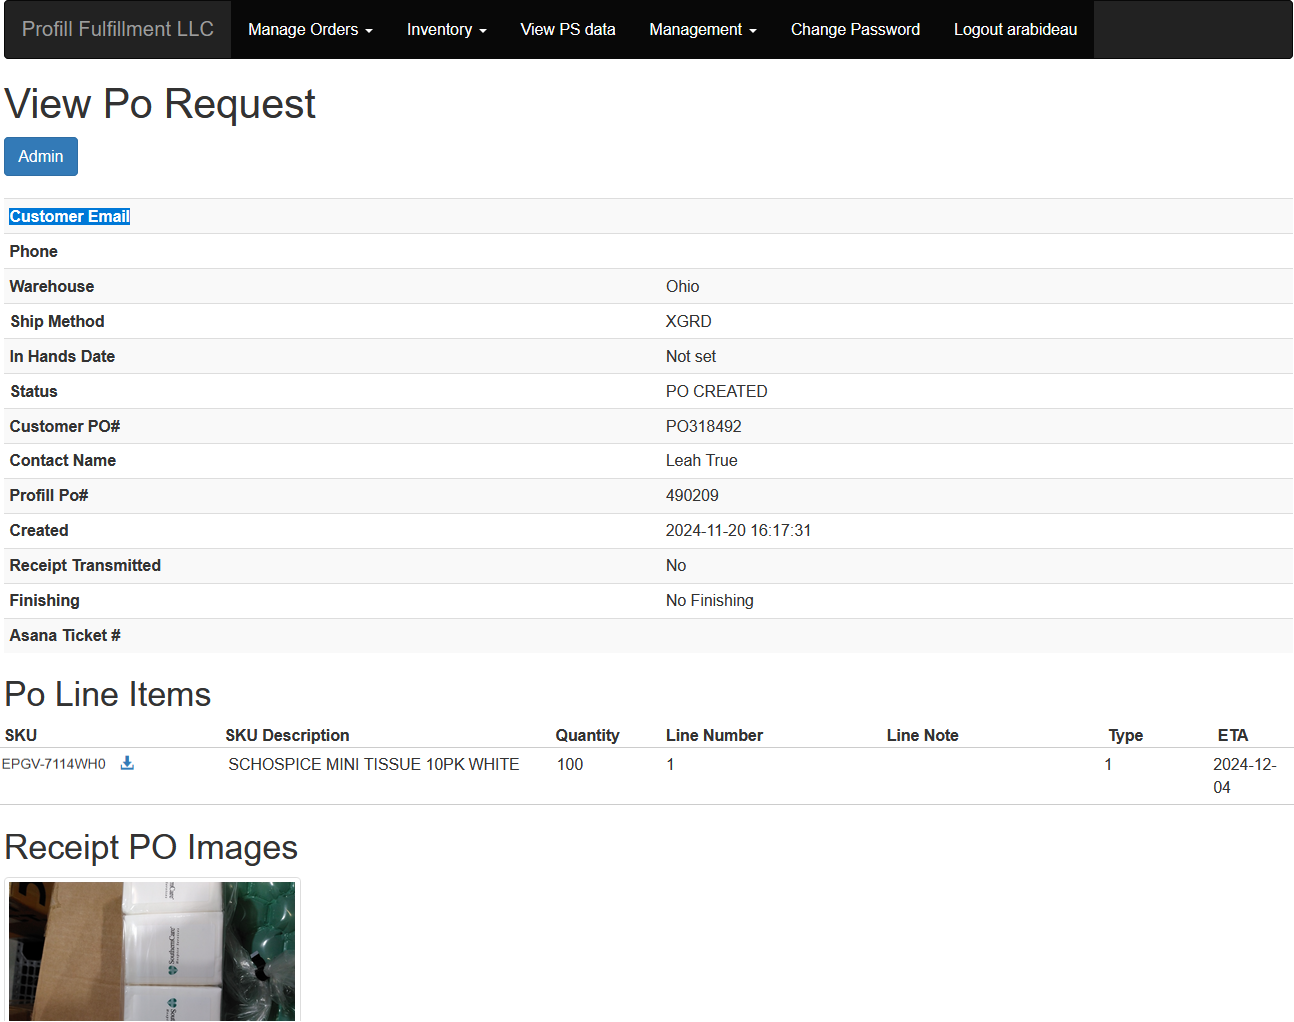This screenshot has height=1022, width=1294.
Task: Click the download icon next to SKU EPGV-7114WH0
Action: pyautogui.click(x=127, y=763)
